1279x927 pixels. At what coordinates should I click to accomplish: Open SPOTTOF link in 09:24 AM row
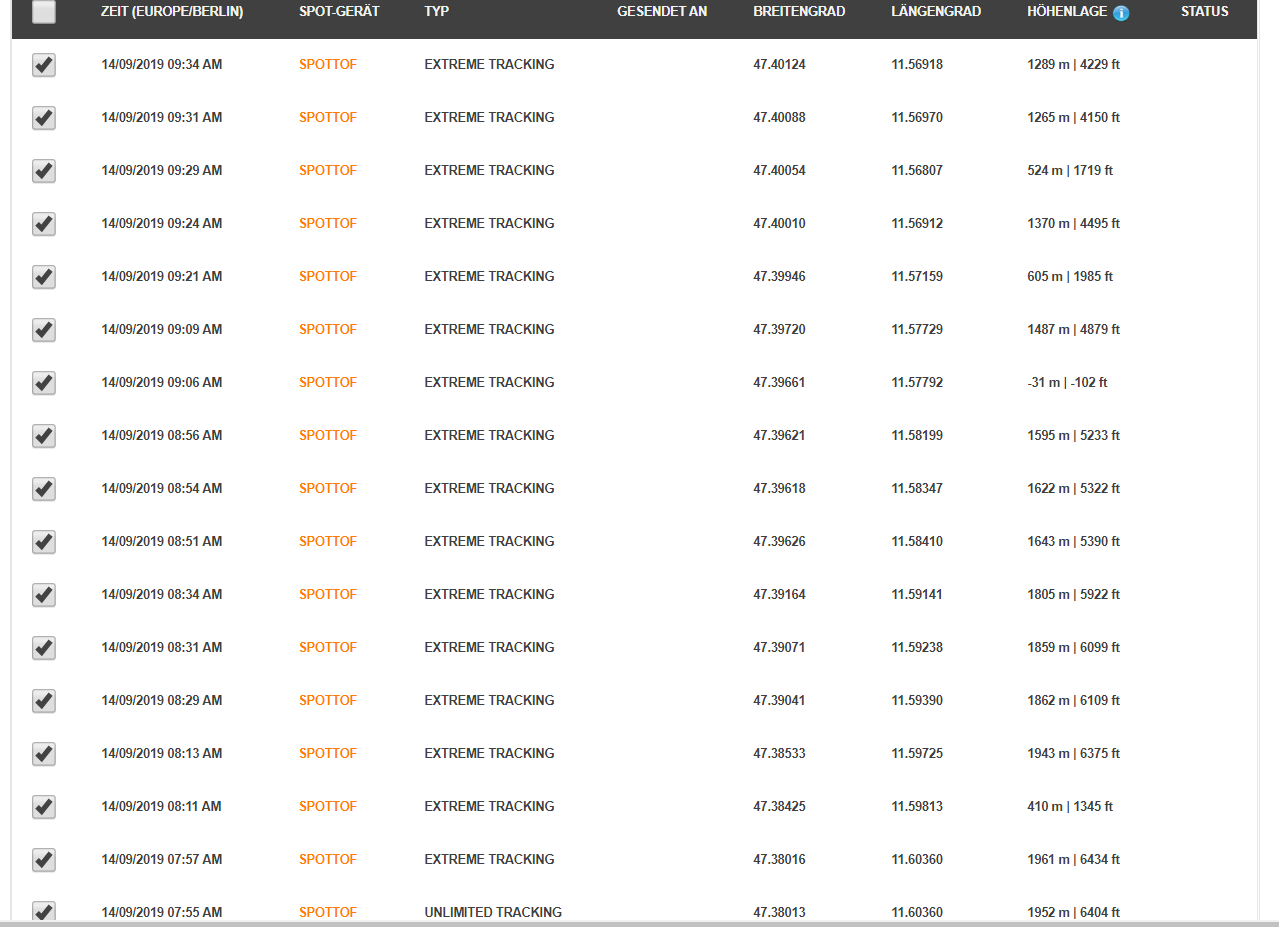point(328,224)
